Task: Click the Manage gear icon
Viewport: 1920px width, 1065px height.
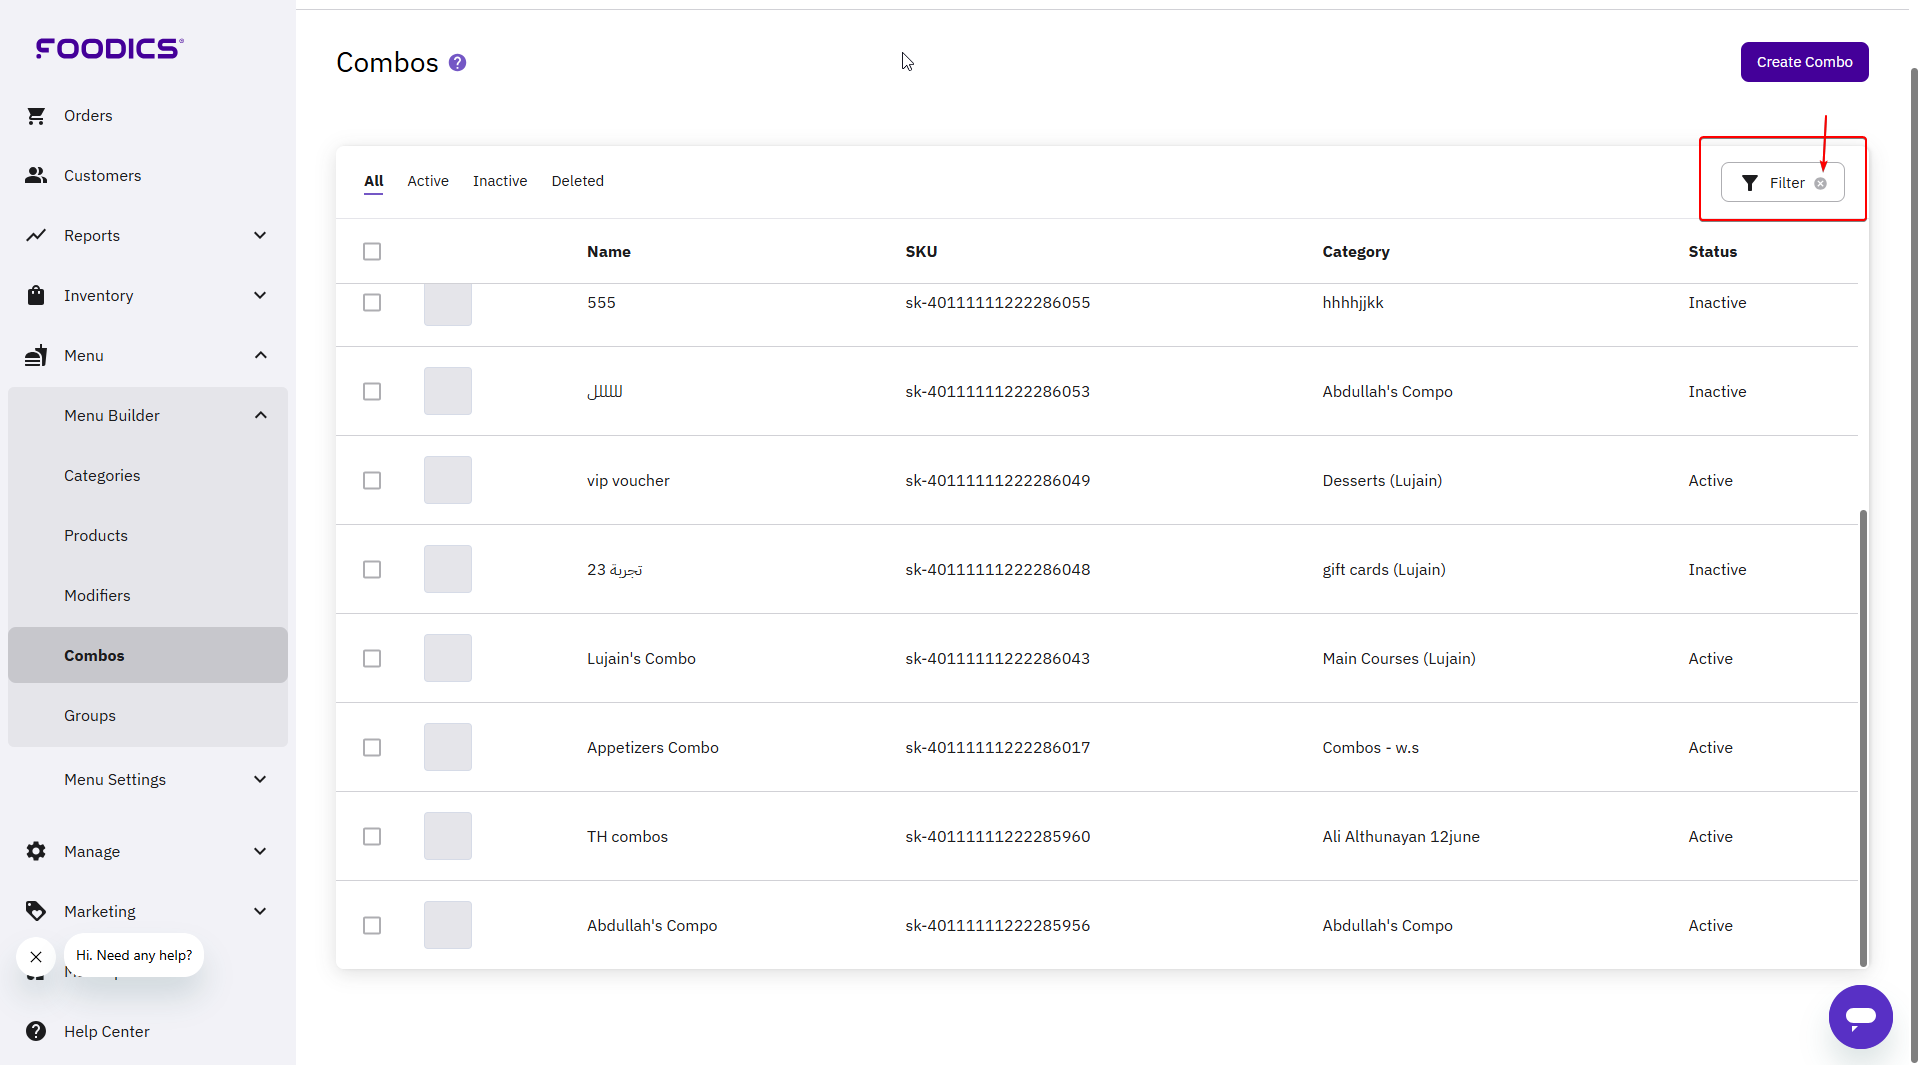Action: click(36, 851)
